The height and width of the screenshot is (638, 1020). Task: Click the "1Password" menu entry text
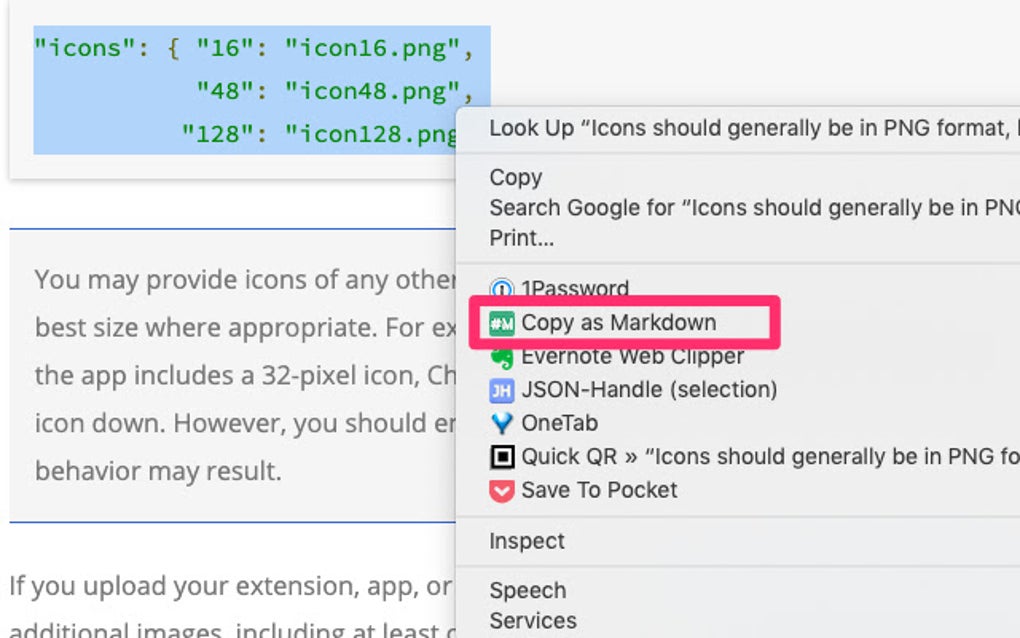pos(573,288)
